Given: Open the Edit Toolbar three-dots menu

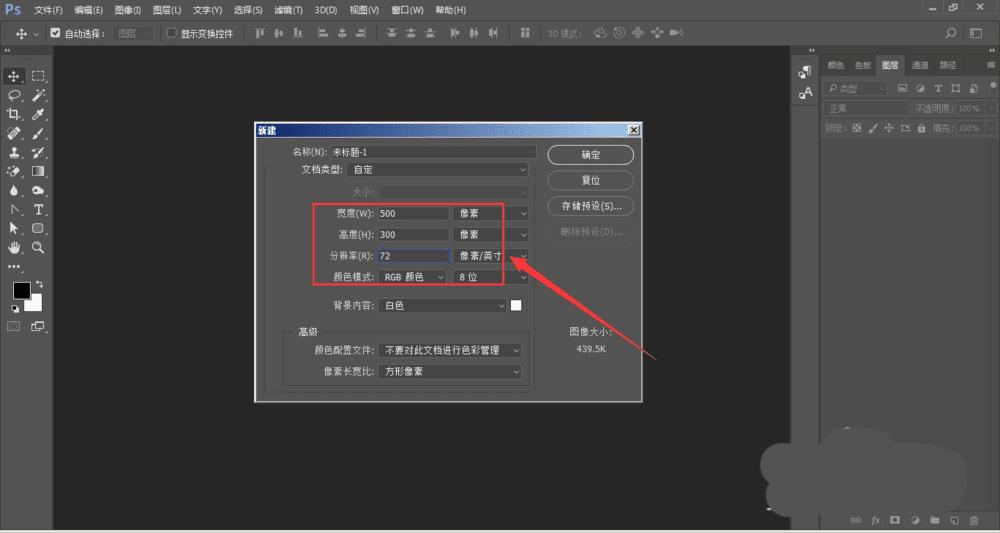Looking at the screenshot, I should coord(14,266).
